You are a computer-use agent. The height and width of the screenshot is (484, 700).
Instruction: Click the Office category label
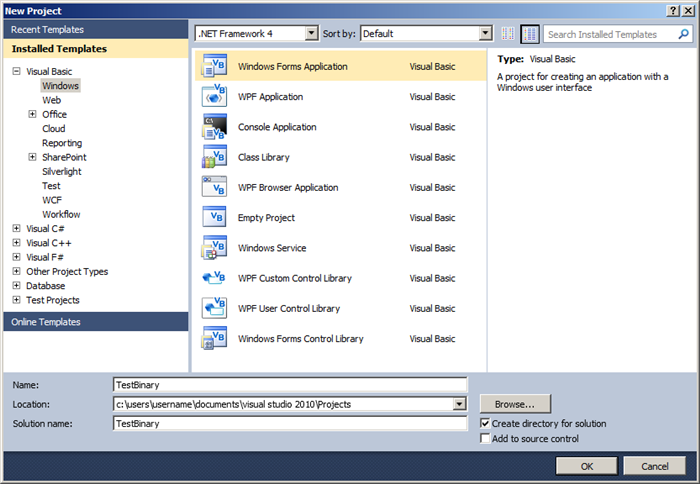[54, 114]
